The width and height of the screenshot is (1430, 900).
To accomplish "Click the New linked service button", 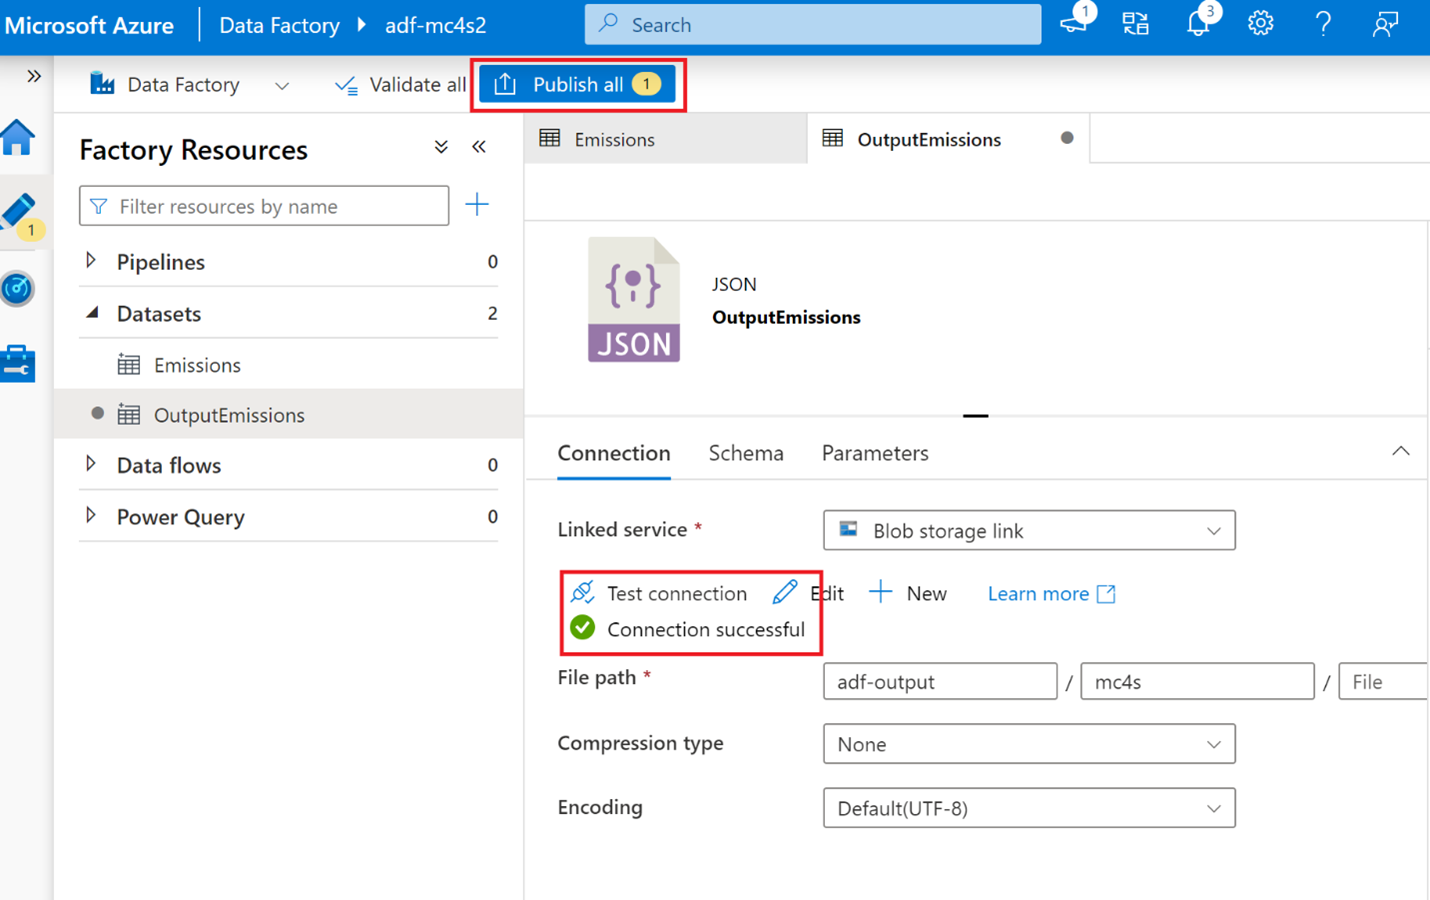I will tap(908, 593).
